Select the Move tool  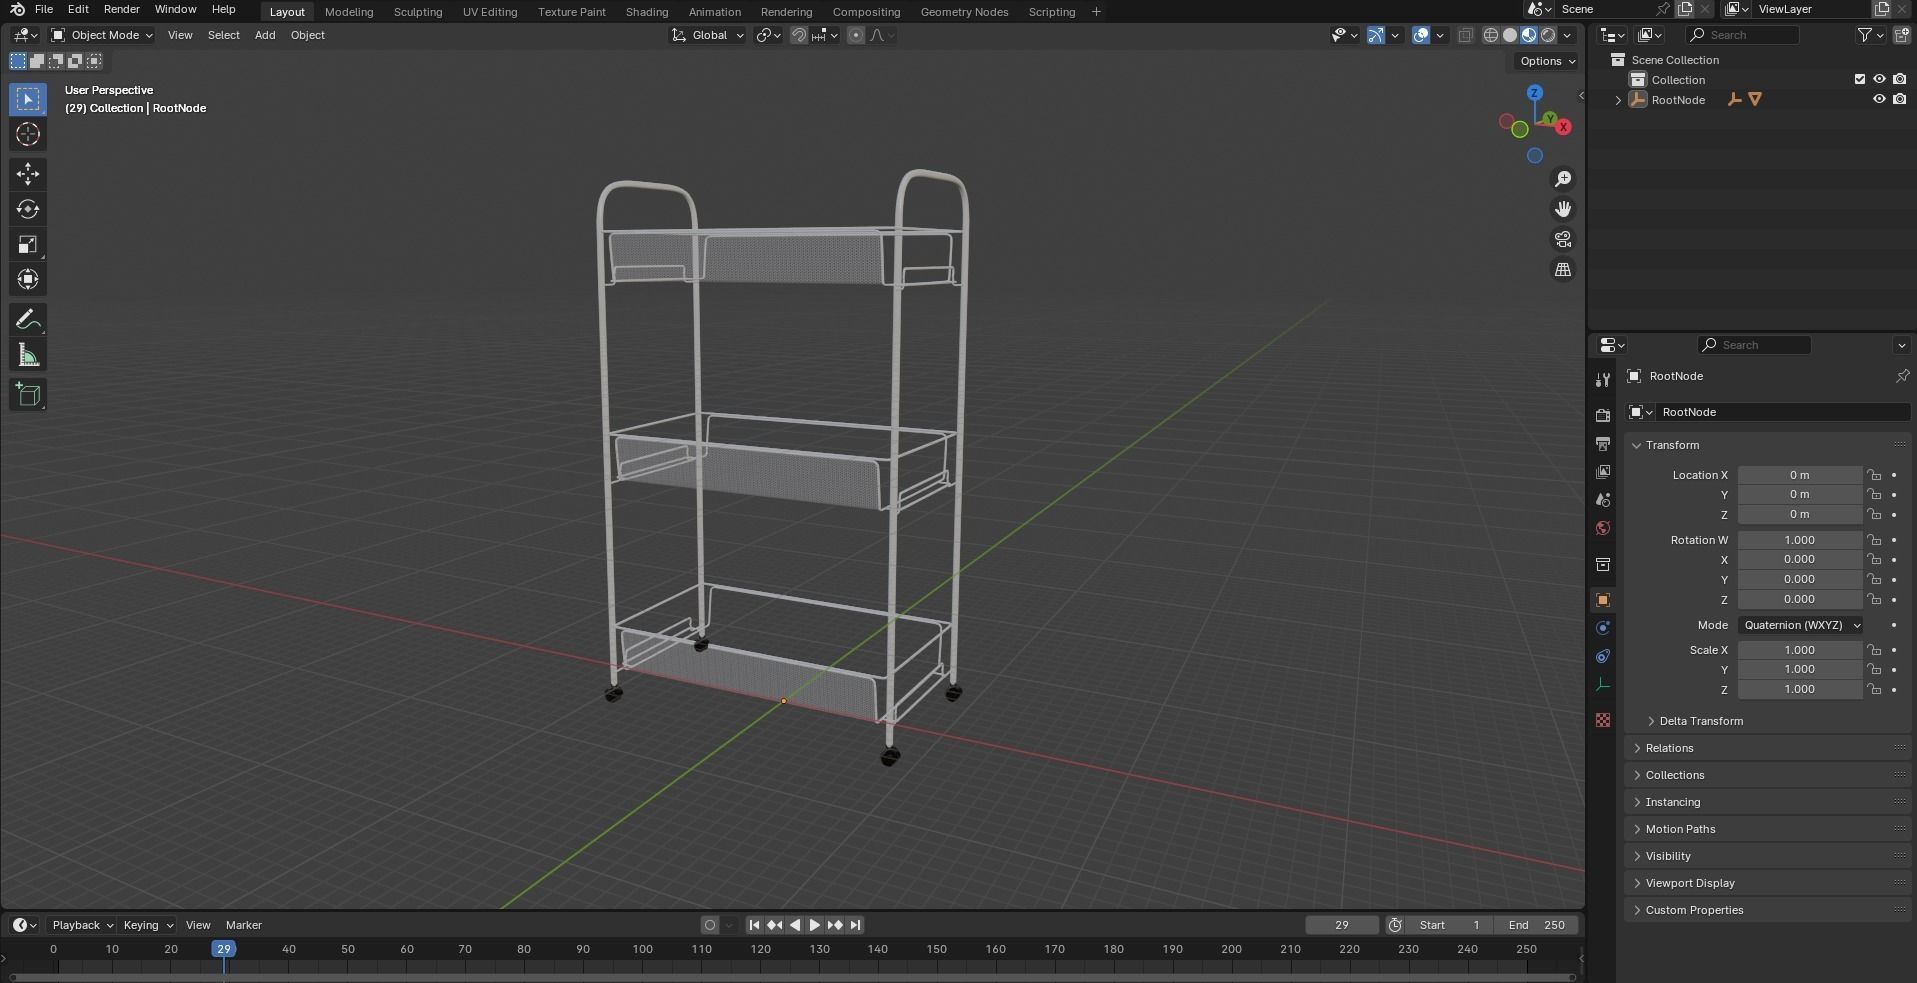coord(28,174)
